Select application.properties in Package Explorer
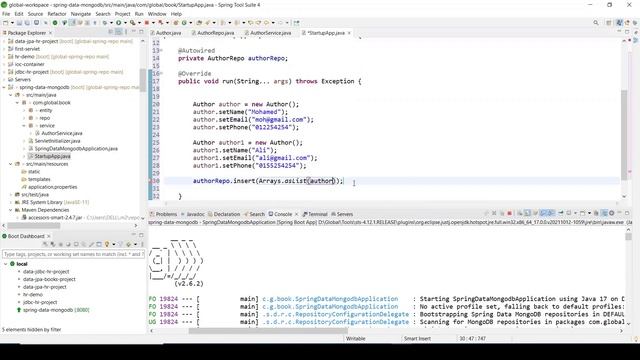640x360 pixels. [52, 187]
